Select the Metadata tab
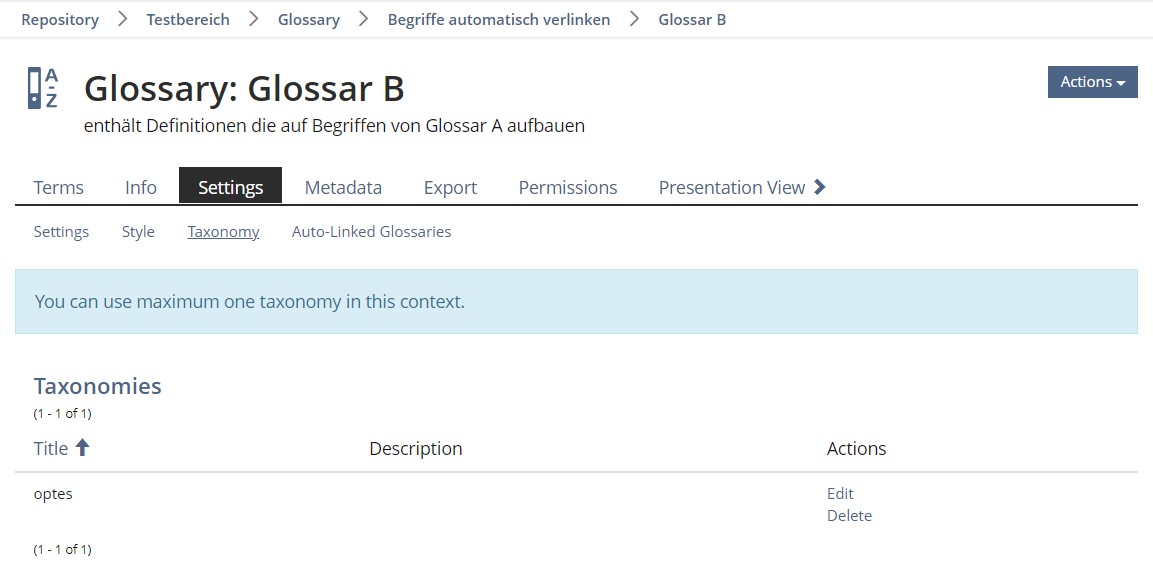Image resolution: width=1153 pixels, height=566 pixels. tap(343, 187)
